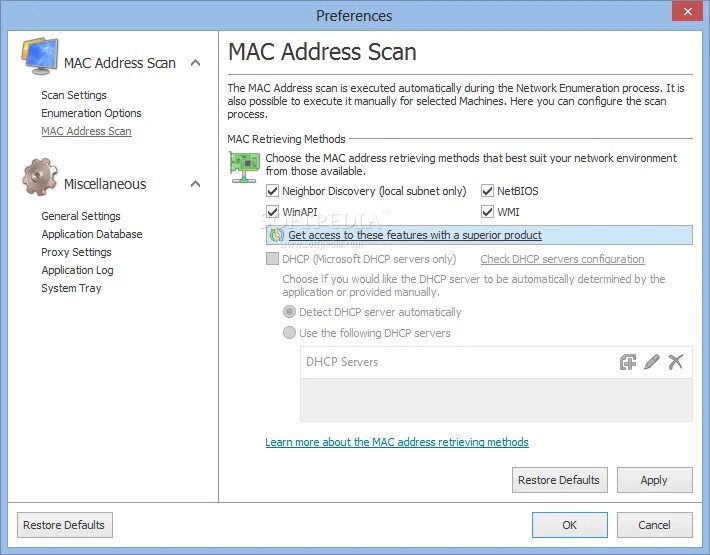
Task: Collapse the MAC Address Scan section
Action: click(195, 63)
